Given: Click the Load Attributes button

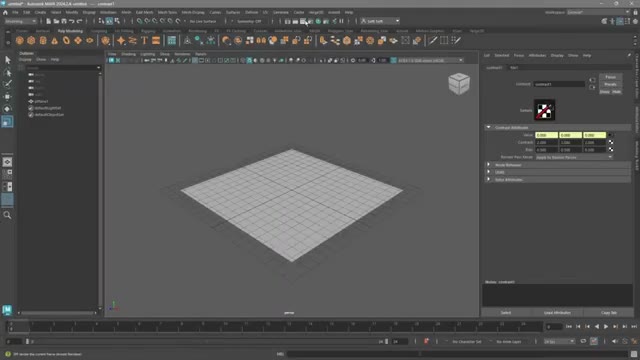Looking at the screenshot, I should 557,313.
